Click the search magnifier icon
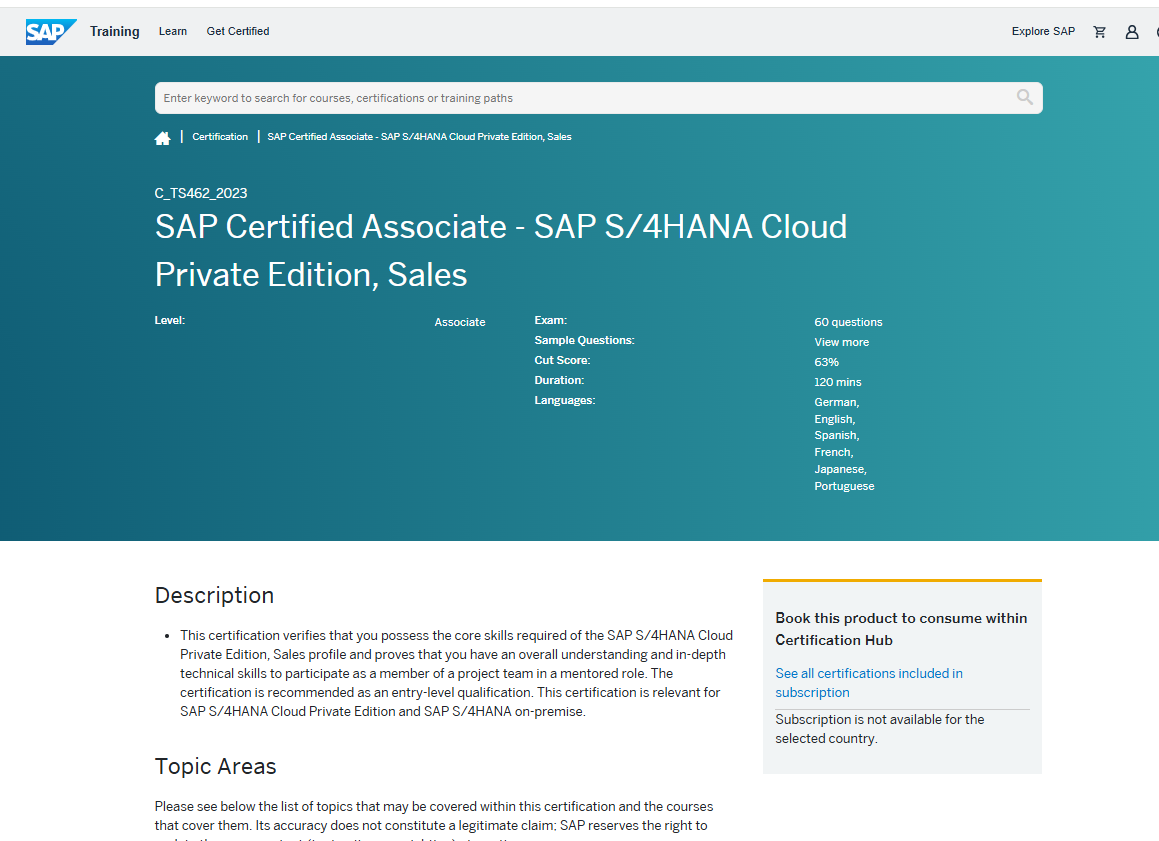 [x=1024, y=98]
